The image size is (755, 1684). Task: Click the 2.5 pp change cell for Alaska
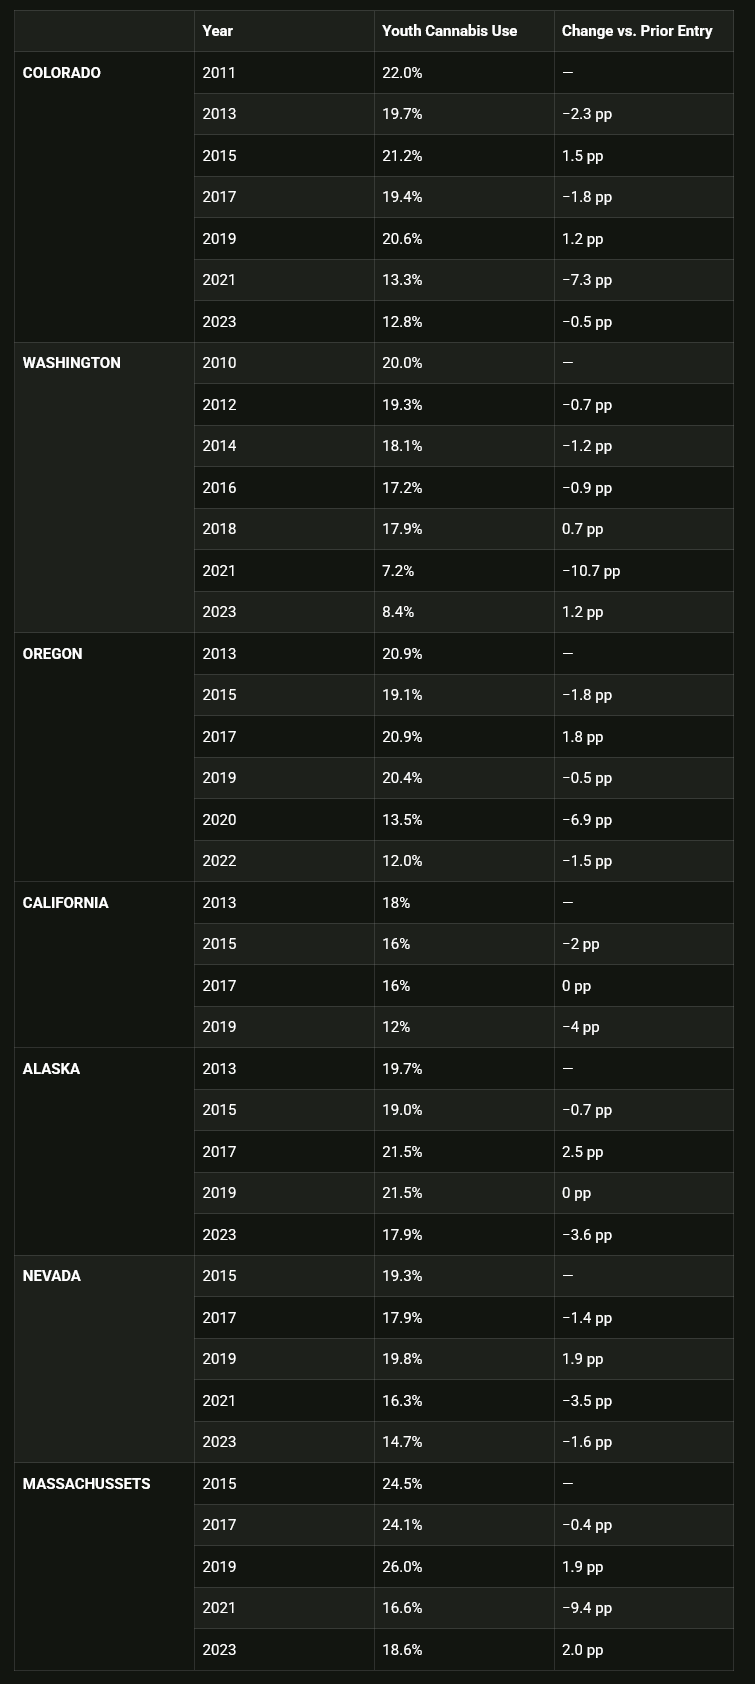pyautogui.click(x=583, y=1152)
